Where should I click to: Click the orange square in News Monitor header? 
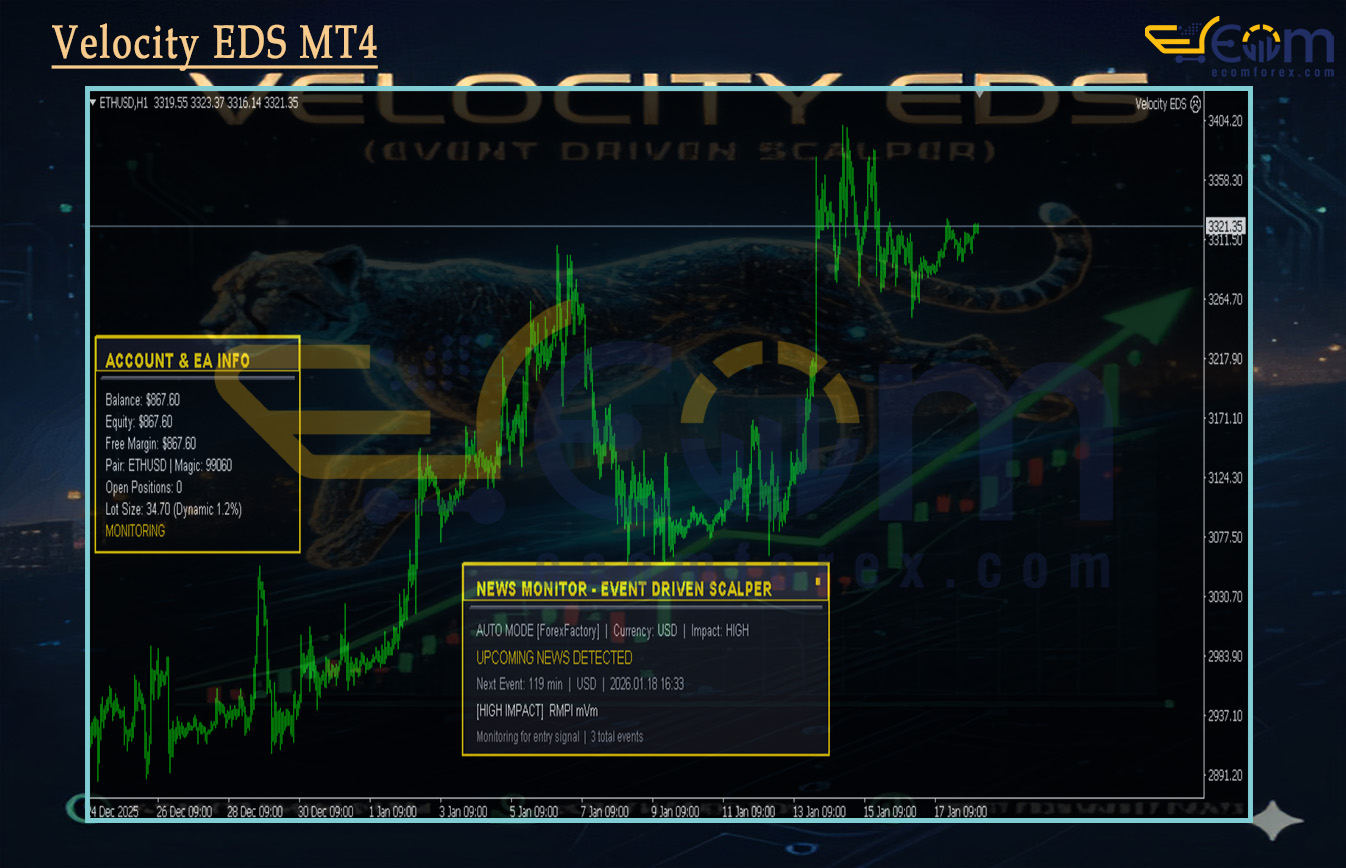pos(817,580)
